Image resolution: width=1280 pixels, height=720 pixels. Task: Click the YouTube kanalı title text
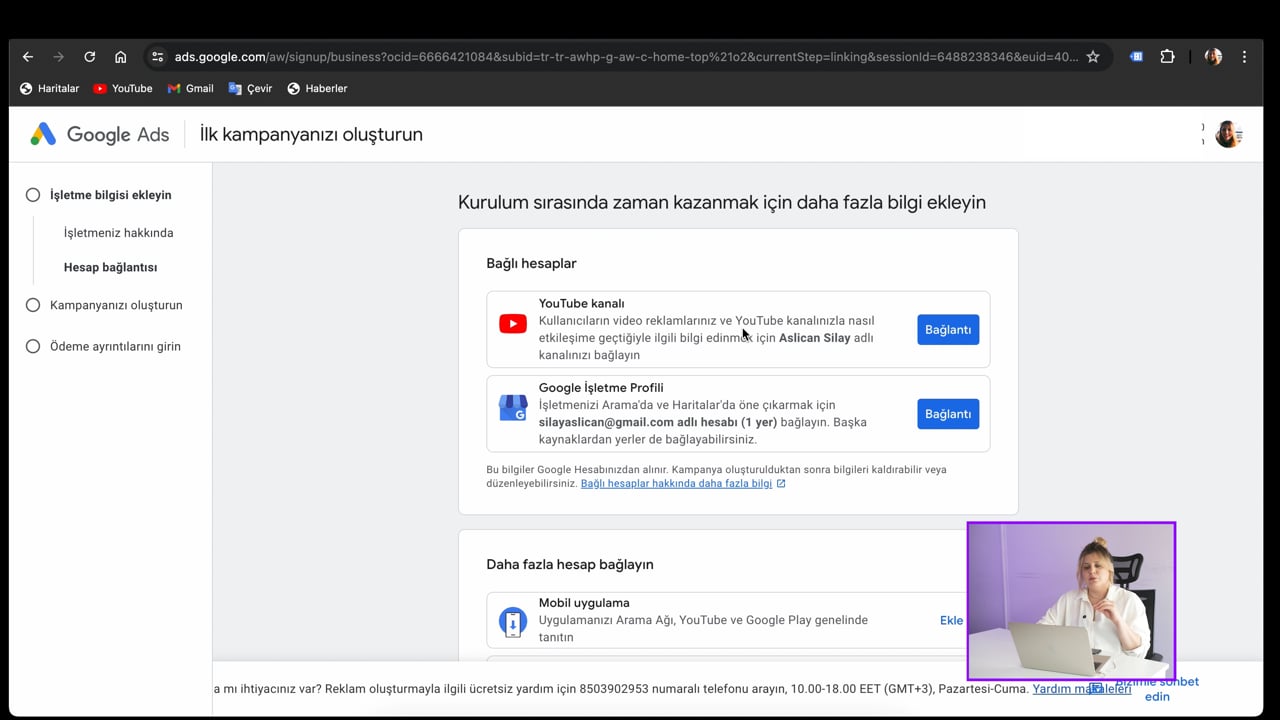(x=581, y=304)
